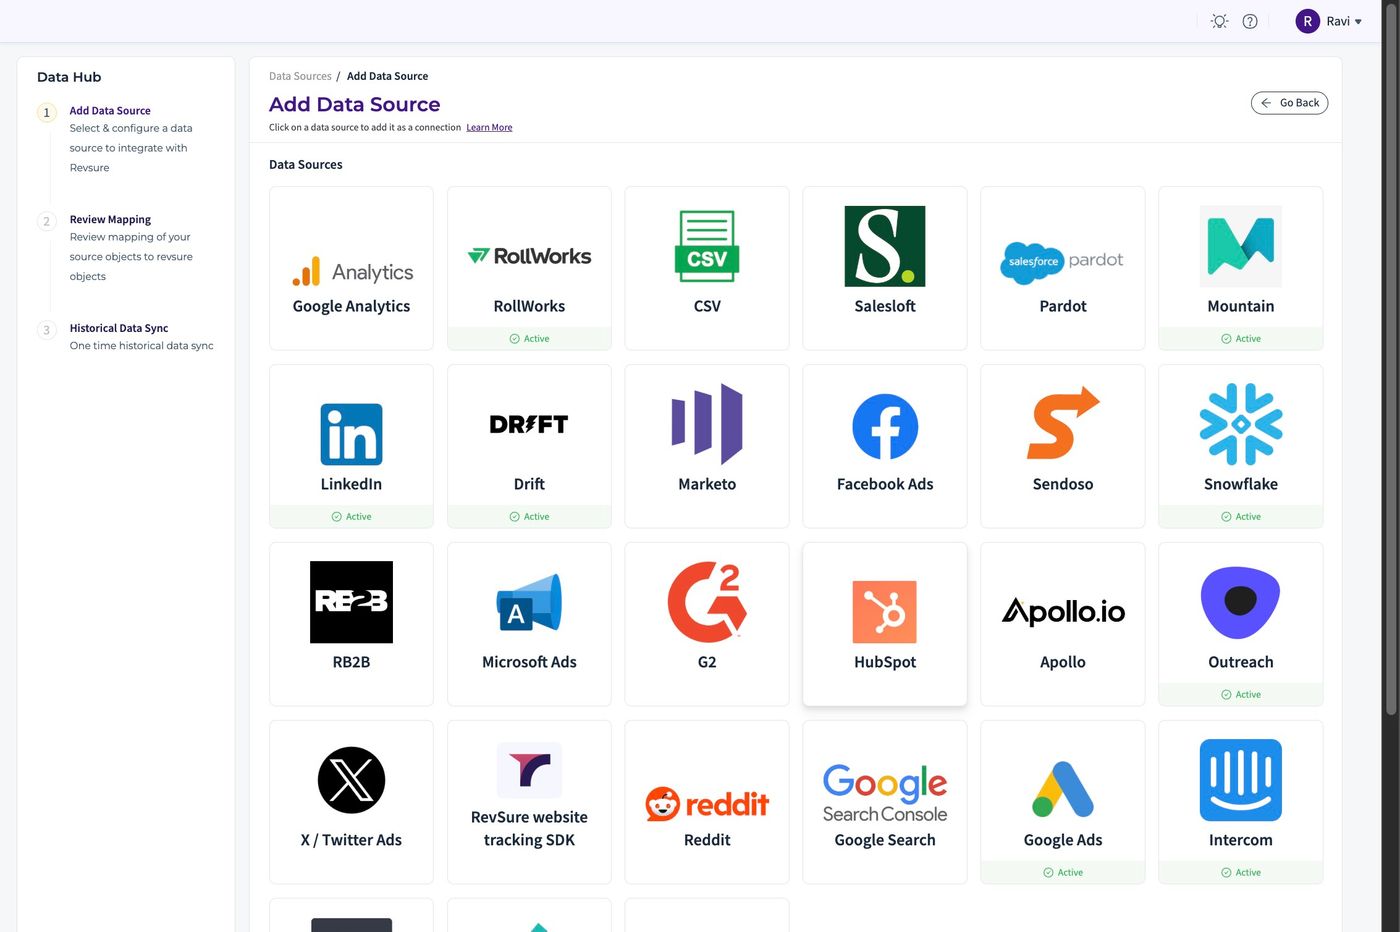1400x932 pixels.
Task: Click the Data Hub sidebar title
Action: click(x=69, y=77)
